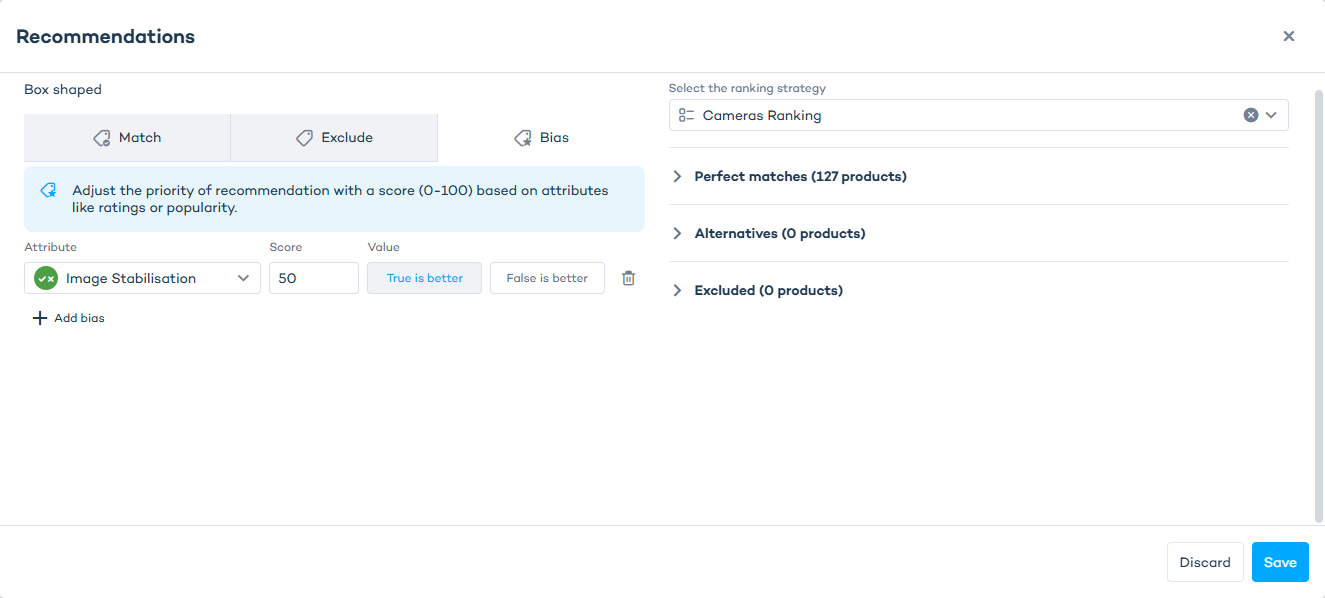Discard the recommendation changes

1205,562
